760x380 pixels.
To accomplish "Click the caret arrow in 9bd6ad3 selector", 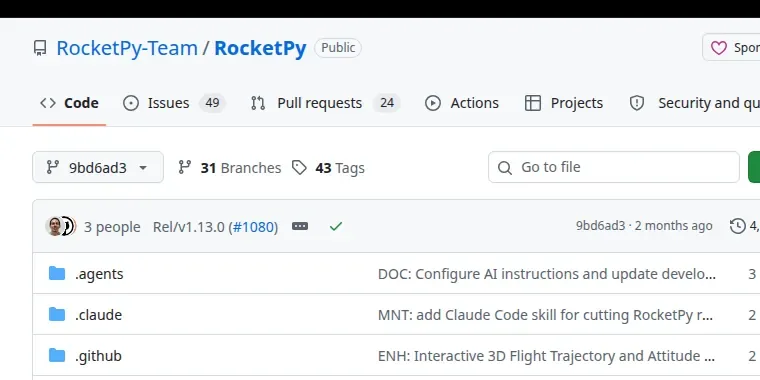I will click(143, 168).
